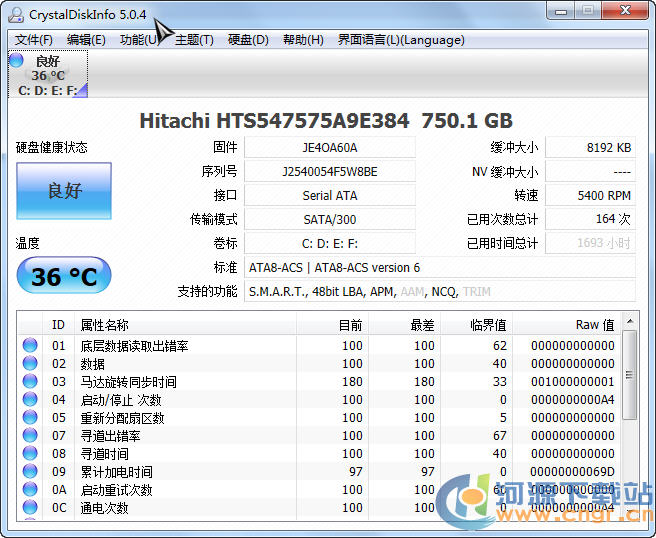
Task: Open the 文件(F) menu
Action: [34, 40]
